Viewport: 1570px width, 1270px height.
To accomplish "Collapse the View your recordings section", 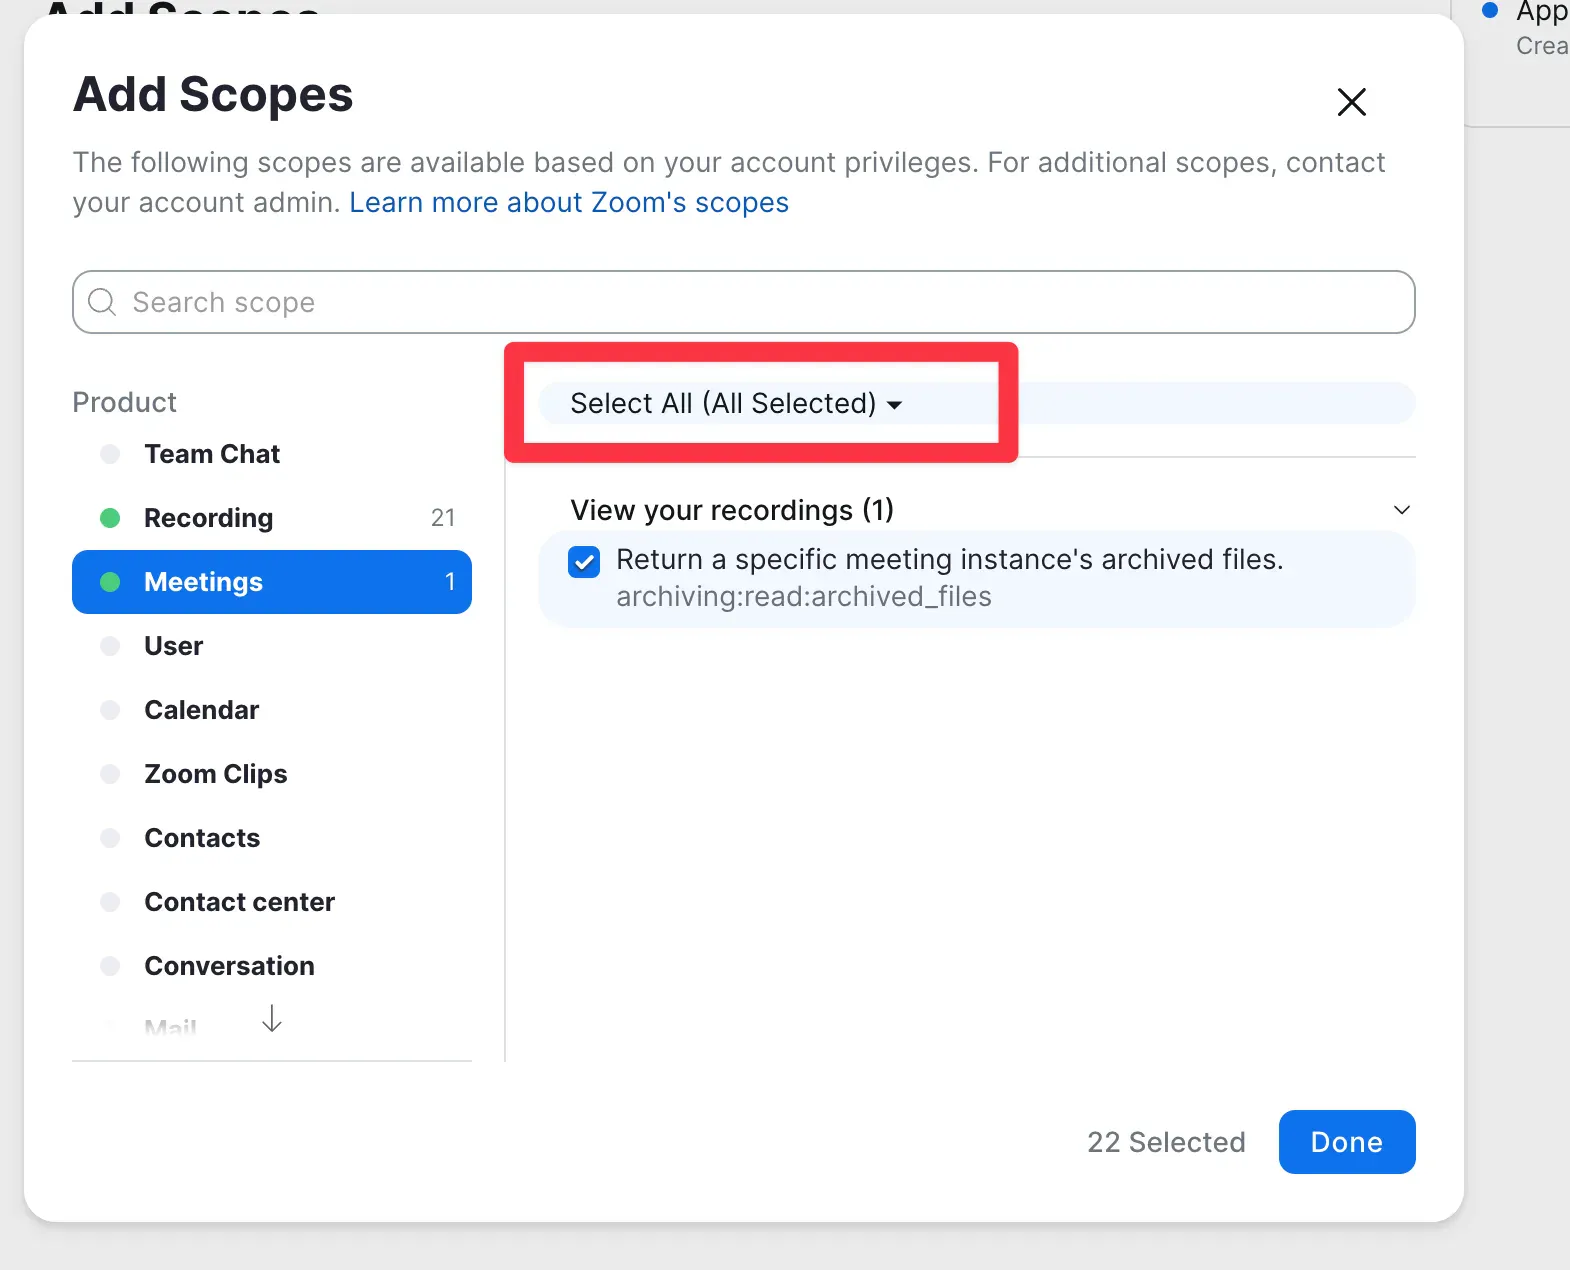I will click(x=1402, y=510).
